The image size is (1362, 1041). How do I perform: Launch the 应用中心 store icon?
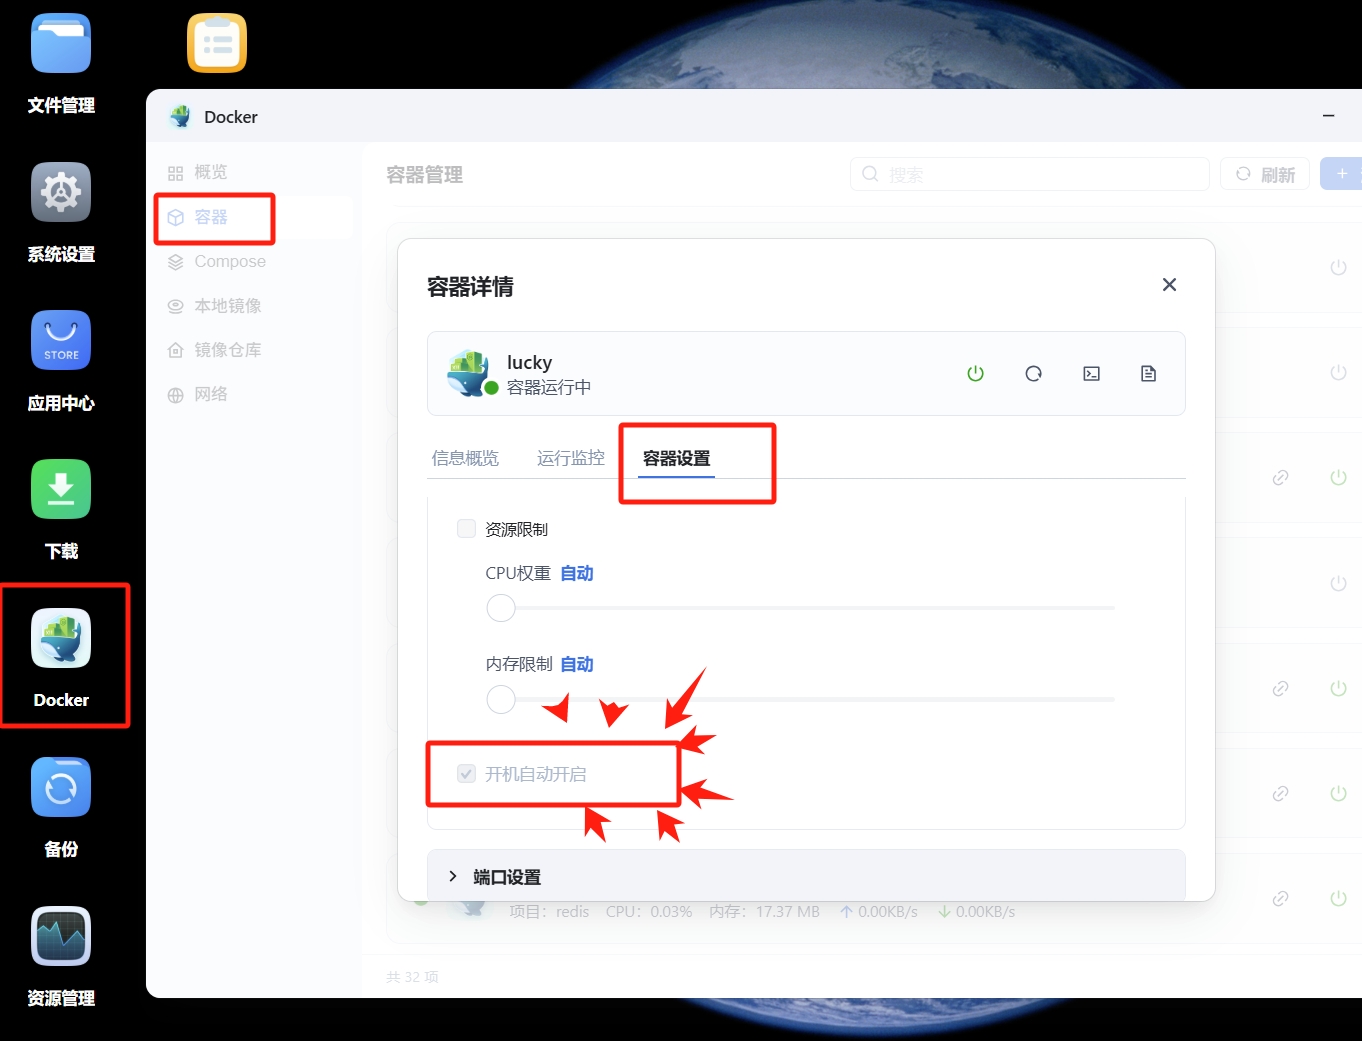click(x=61, y=341)
